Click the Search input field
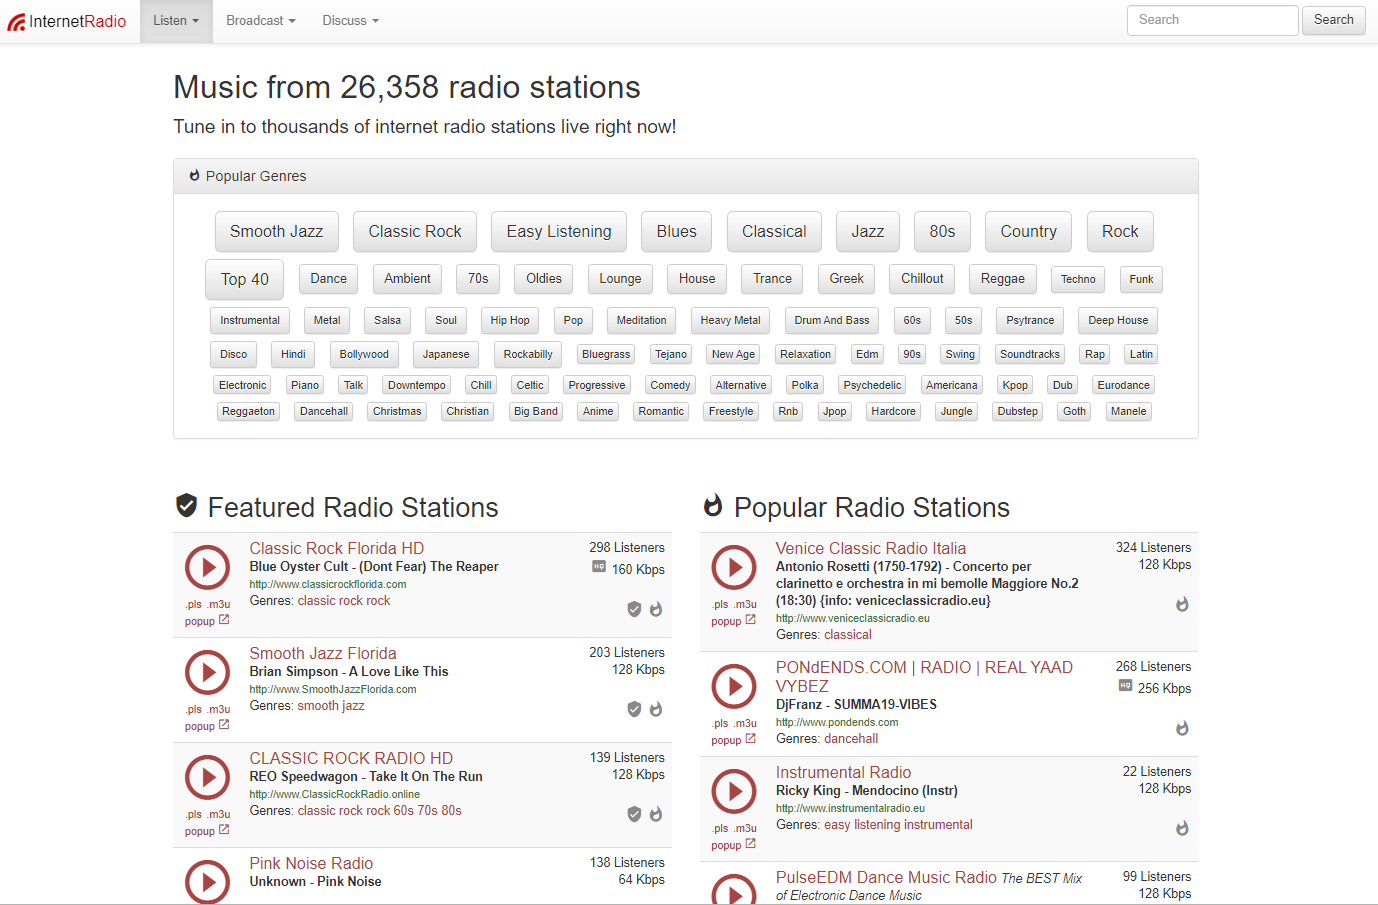 [1213, 20]
